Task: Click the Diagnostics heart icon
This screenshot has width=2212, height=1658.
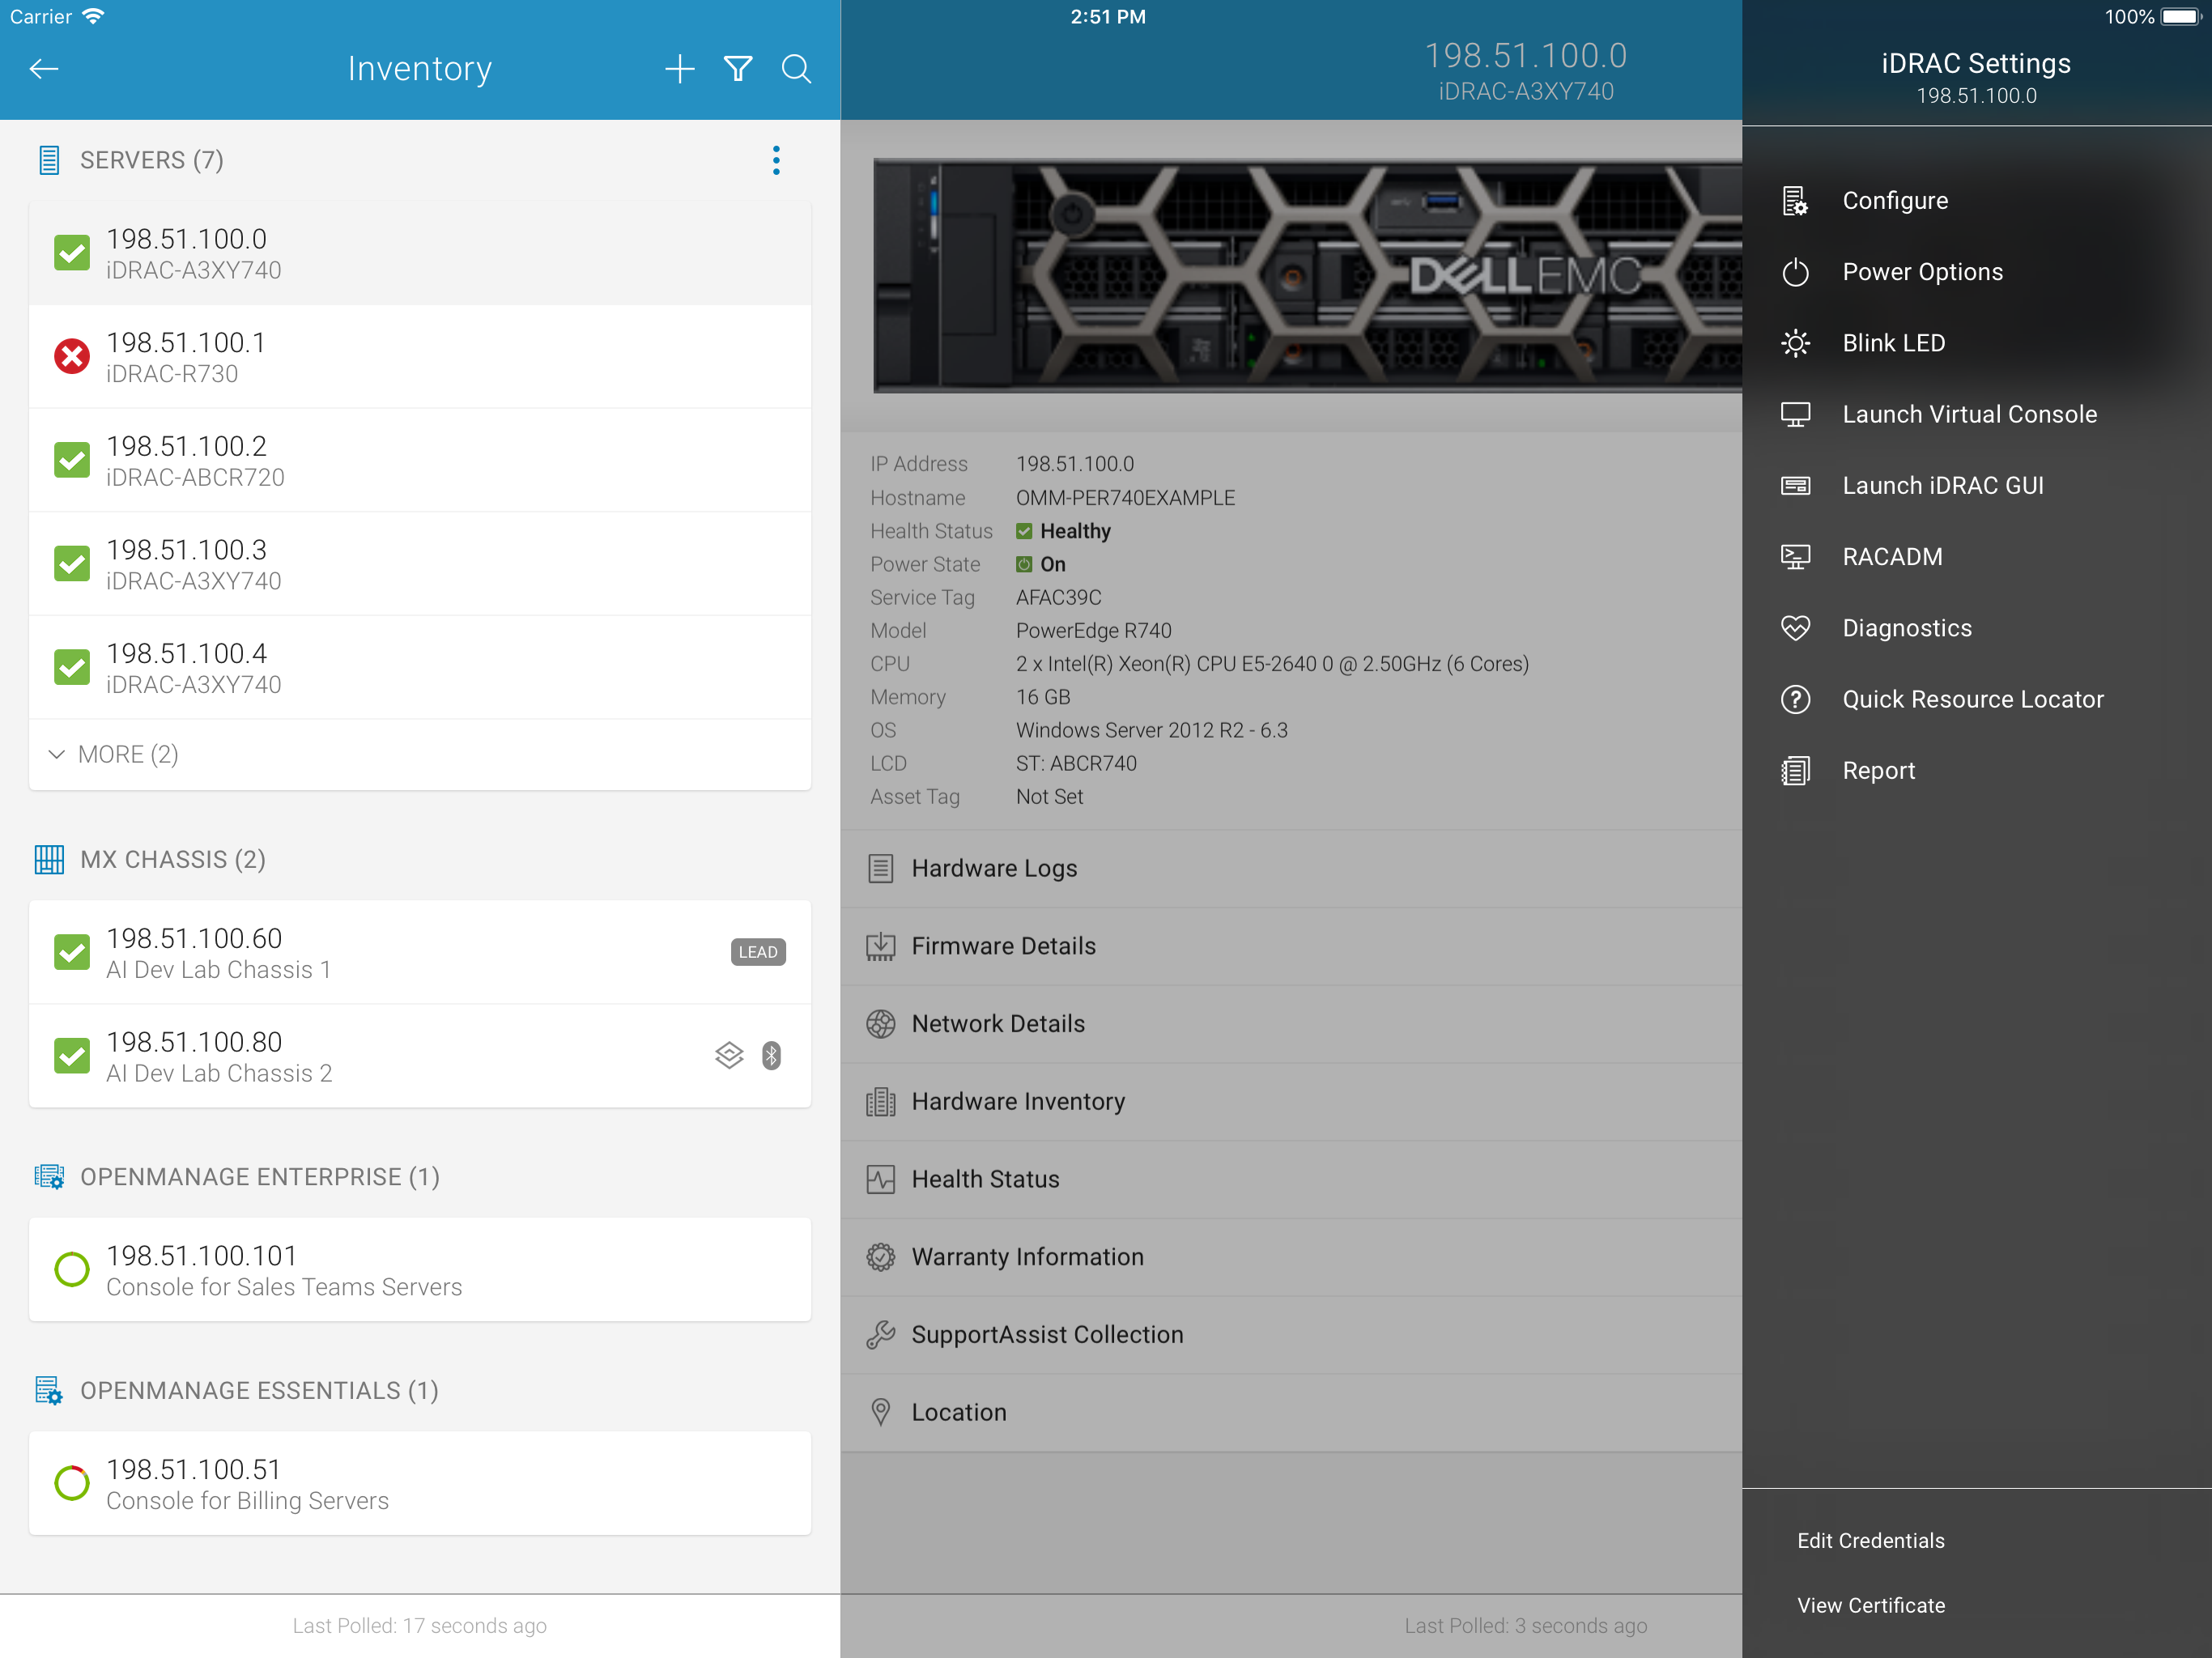Action: tap(1795, 628)
